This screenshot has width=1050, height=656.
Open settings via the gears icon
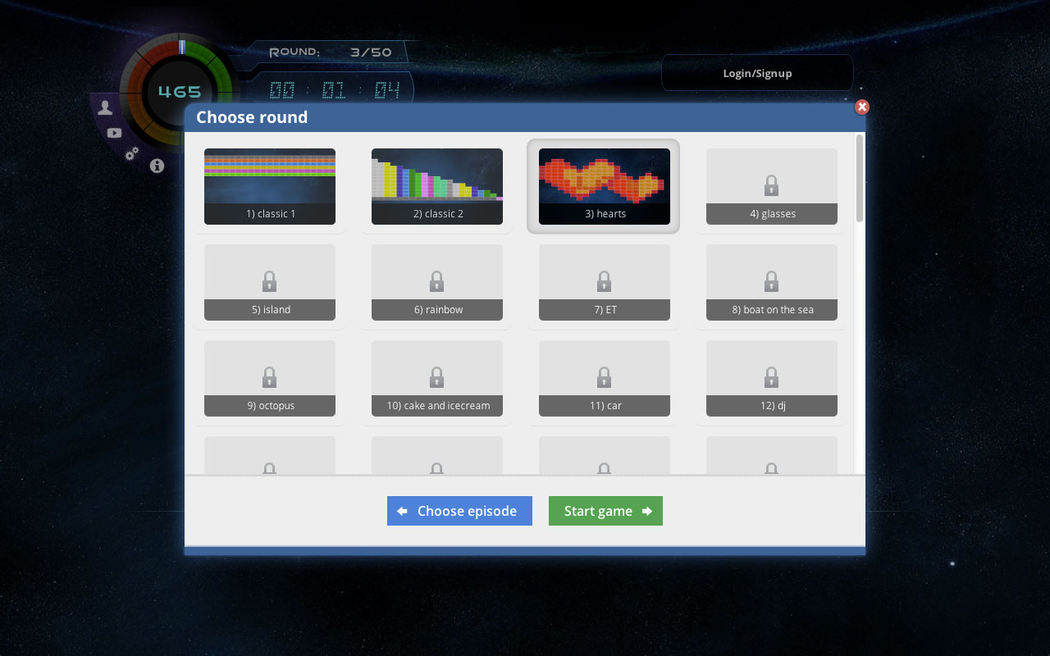coord(132,153)
